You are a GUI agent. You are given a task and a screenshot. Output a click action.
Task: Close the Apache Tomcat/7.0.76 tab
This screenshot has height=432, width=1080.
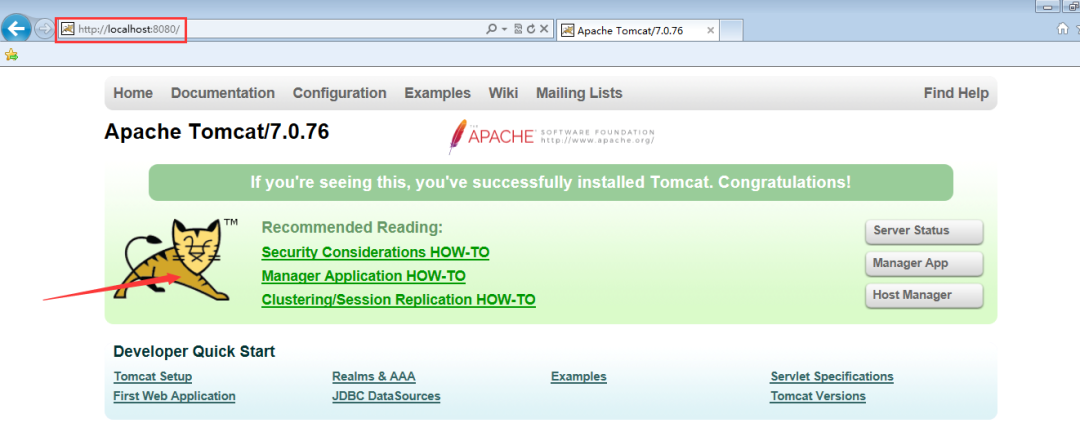click(711, 30)
